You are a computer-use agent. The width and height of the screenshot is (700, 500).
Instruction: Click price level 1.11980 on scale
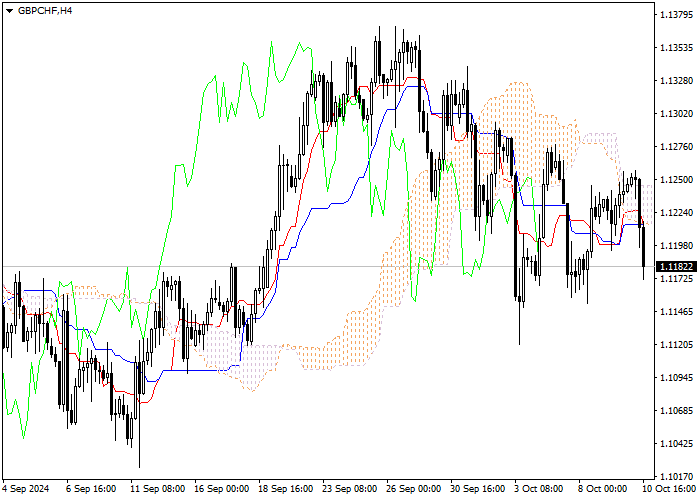tap(676, 246)
